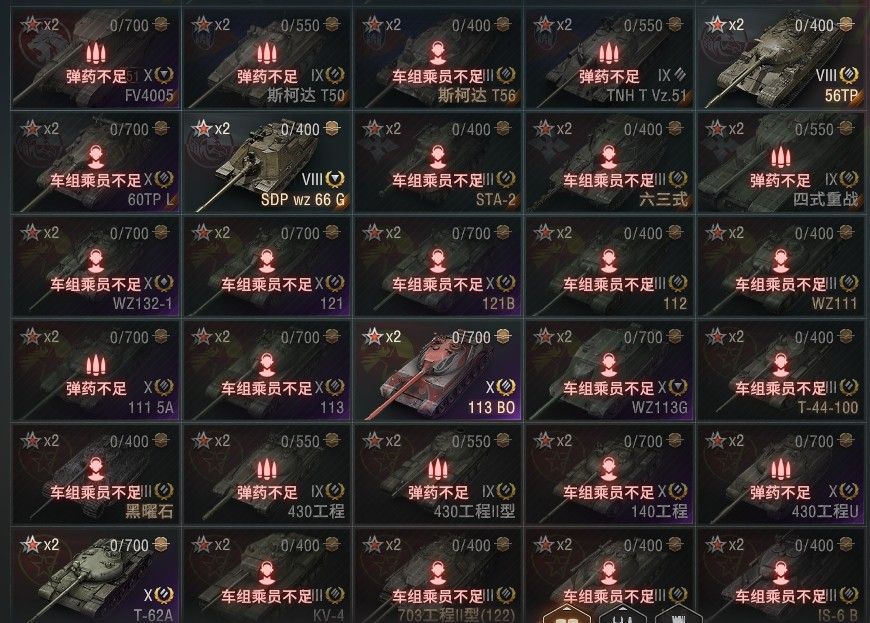Click the tank destroyer class icon on WZ113G

point(678,387)
